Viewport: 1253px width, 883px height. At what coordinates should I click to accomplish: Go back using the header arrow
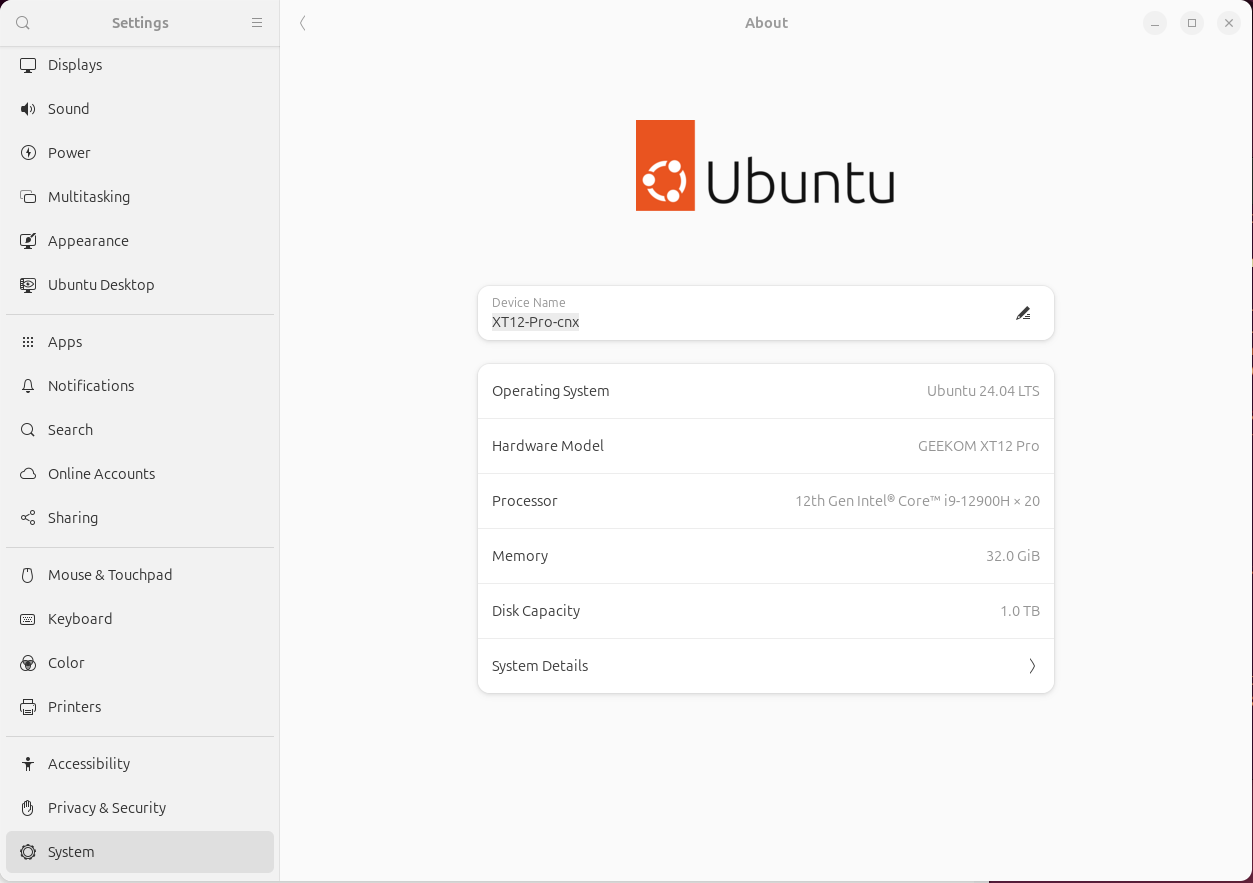click(x=302, y=23)
